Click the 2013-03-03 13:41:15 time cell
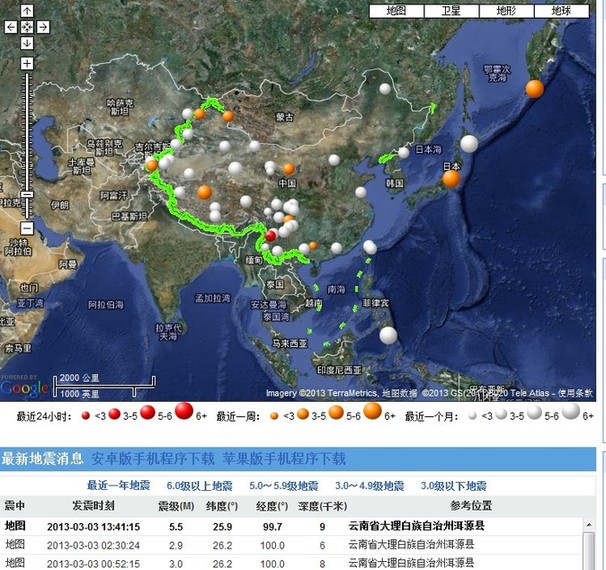The height and width of the screenshot is (570, 606). pos(94,527)
